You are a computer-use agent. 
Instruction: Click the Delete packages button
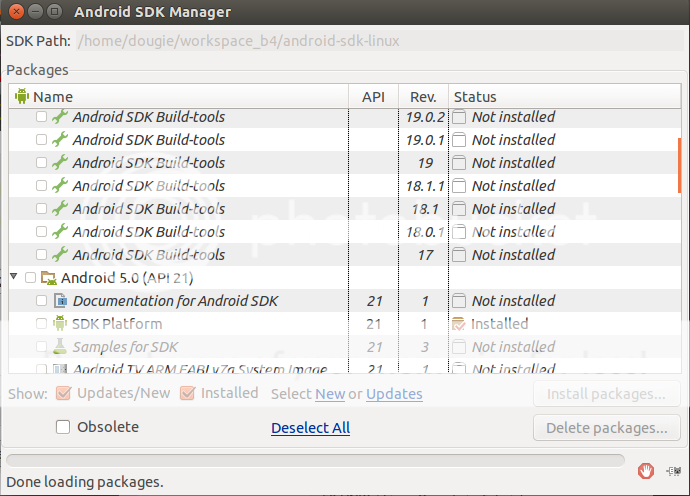coord(607,428)
